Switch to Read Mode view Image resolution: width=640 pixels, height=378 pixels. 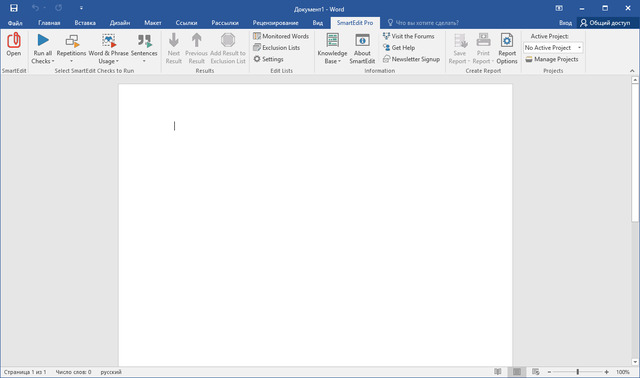[498, 372]
